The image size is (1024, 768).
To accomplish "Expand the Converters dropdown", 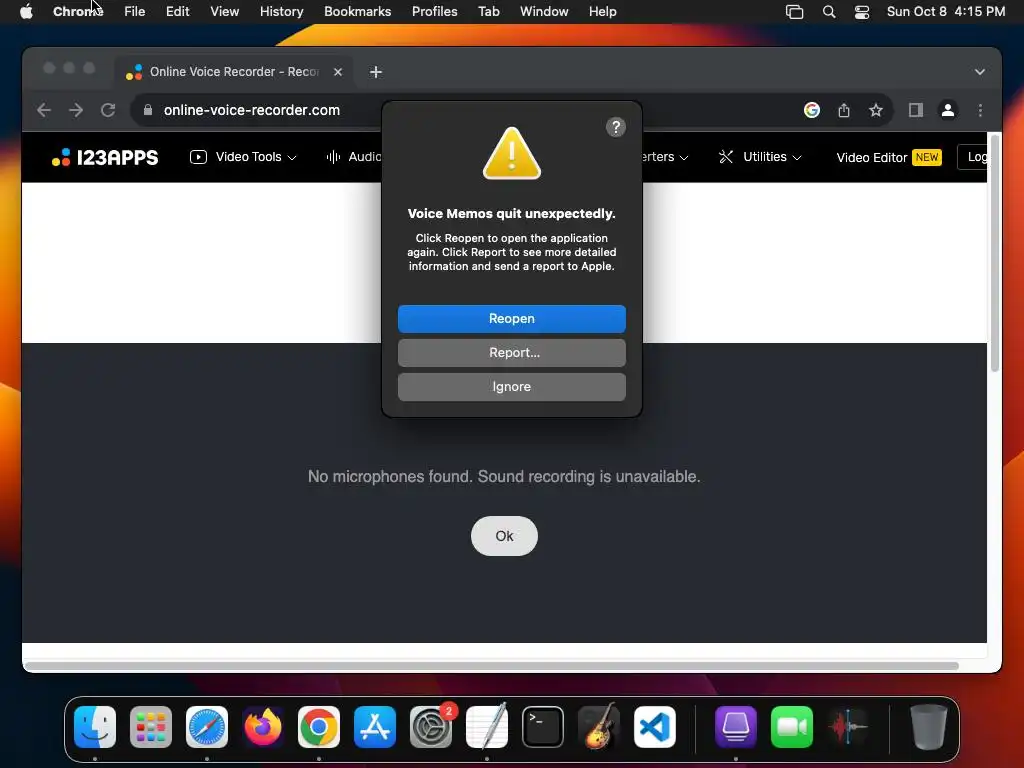I will tap(665, 157).
